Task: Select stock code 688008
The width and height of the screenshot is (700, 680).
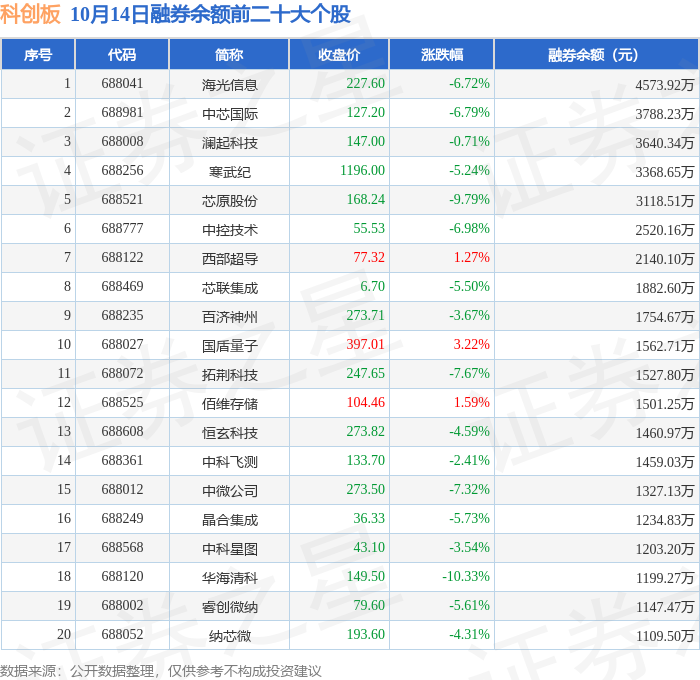Action: pos(122,142)
